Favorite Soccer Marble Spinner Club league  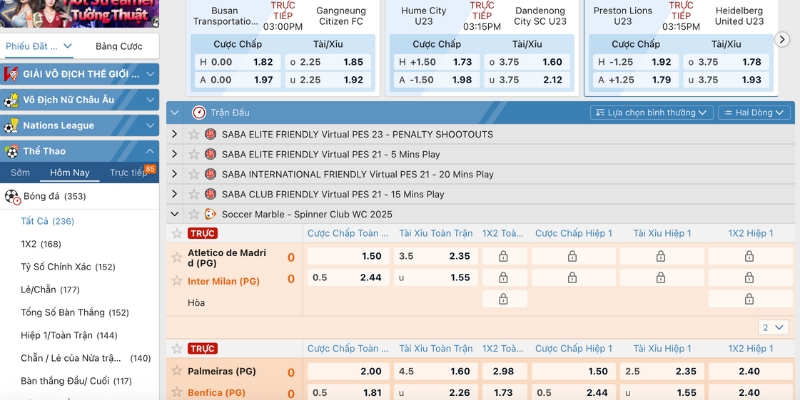(x=194, y=214)
